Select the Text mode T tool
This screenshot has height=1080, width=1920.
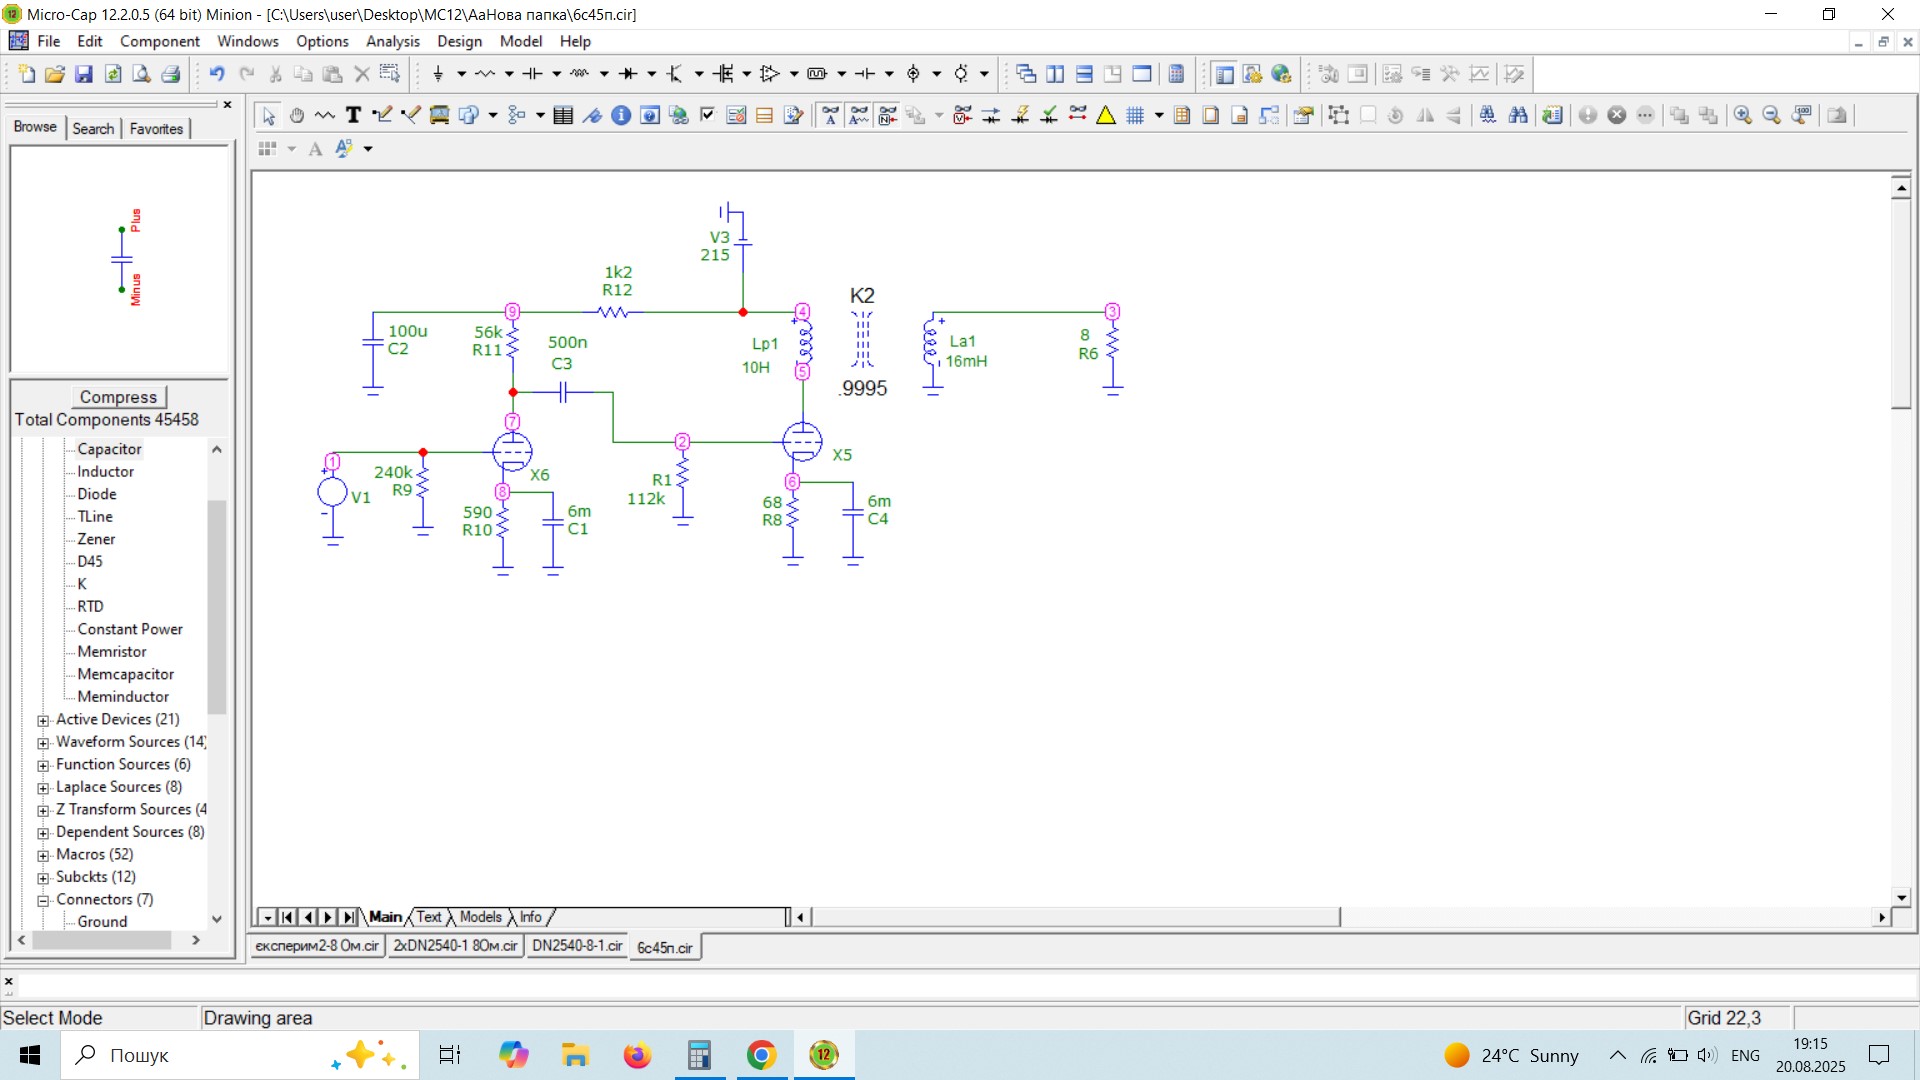(353, 115)
